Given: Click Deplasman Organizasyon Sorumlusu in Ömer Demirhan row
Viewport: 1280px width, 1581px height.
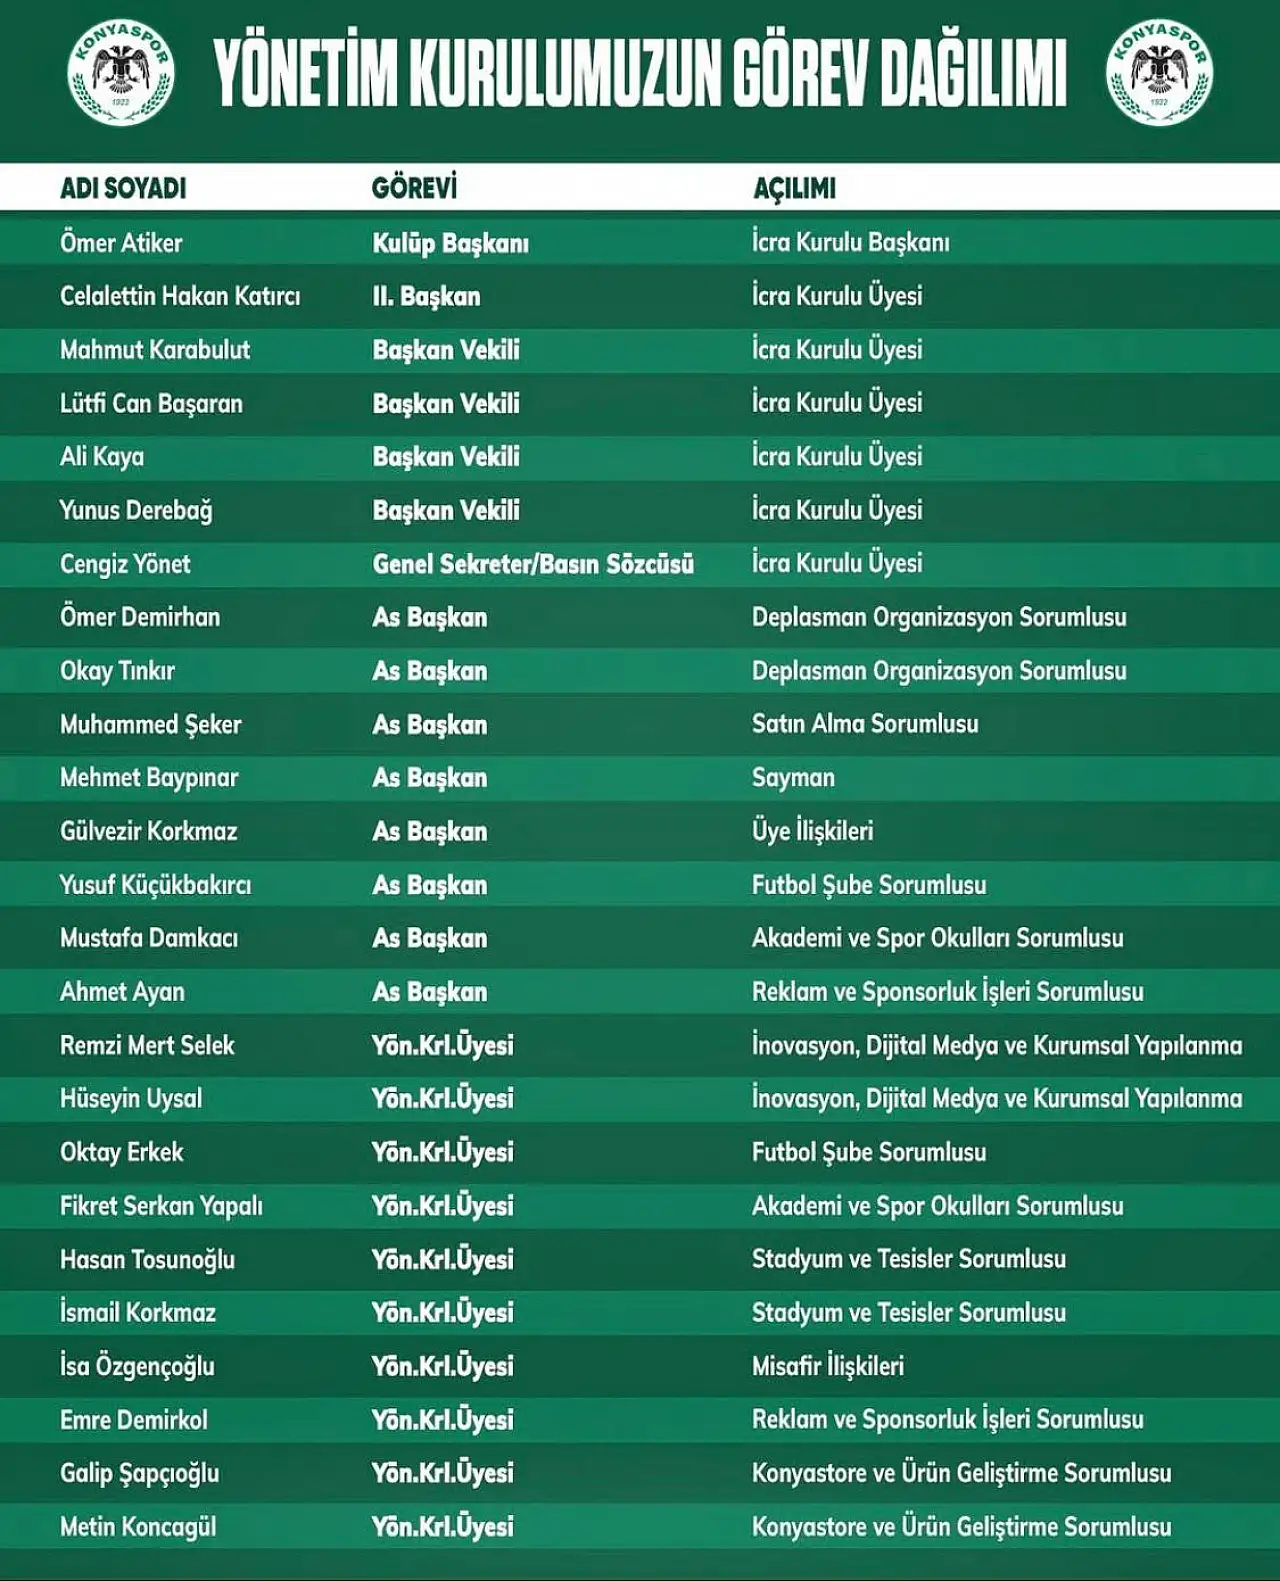Looking at the screenshot, I should coord(939,617).
